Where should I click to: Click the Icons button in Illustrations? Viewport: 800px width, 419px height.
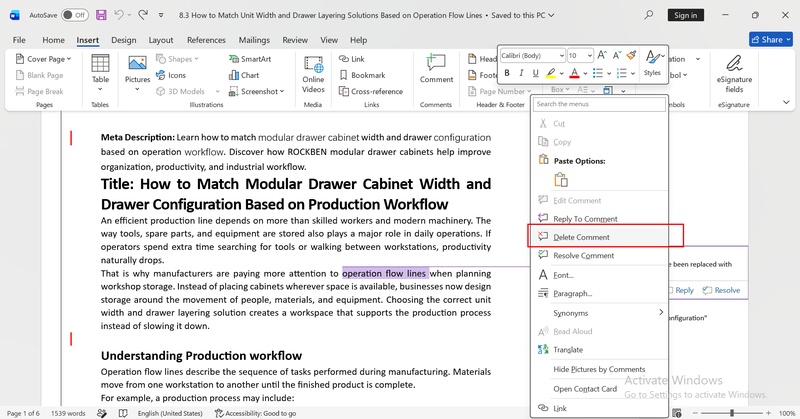[171, 75]
